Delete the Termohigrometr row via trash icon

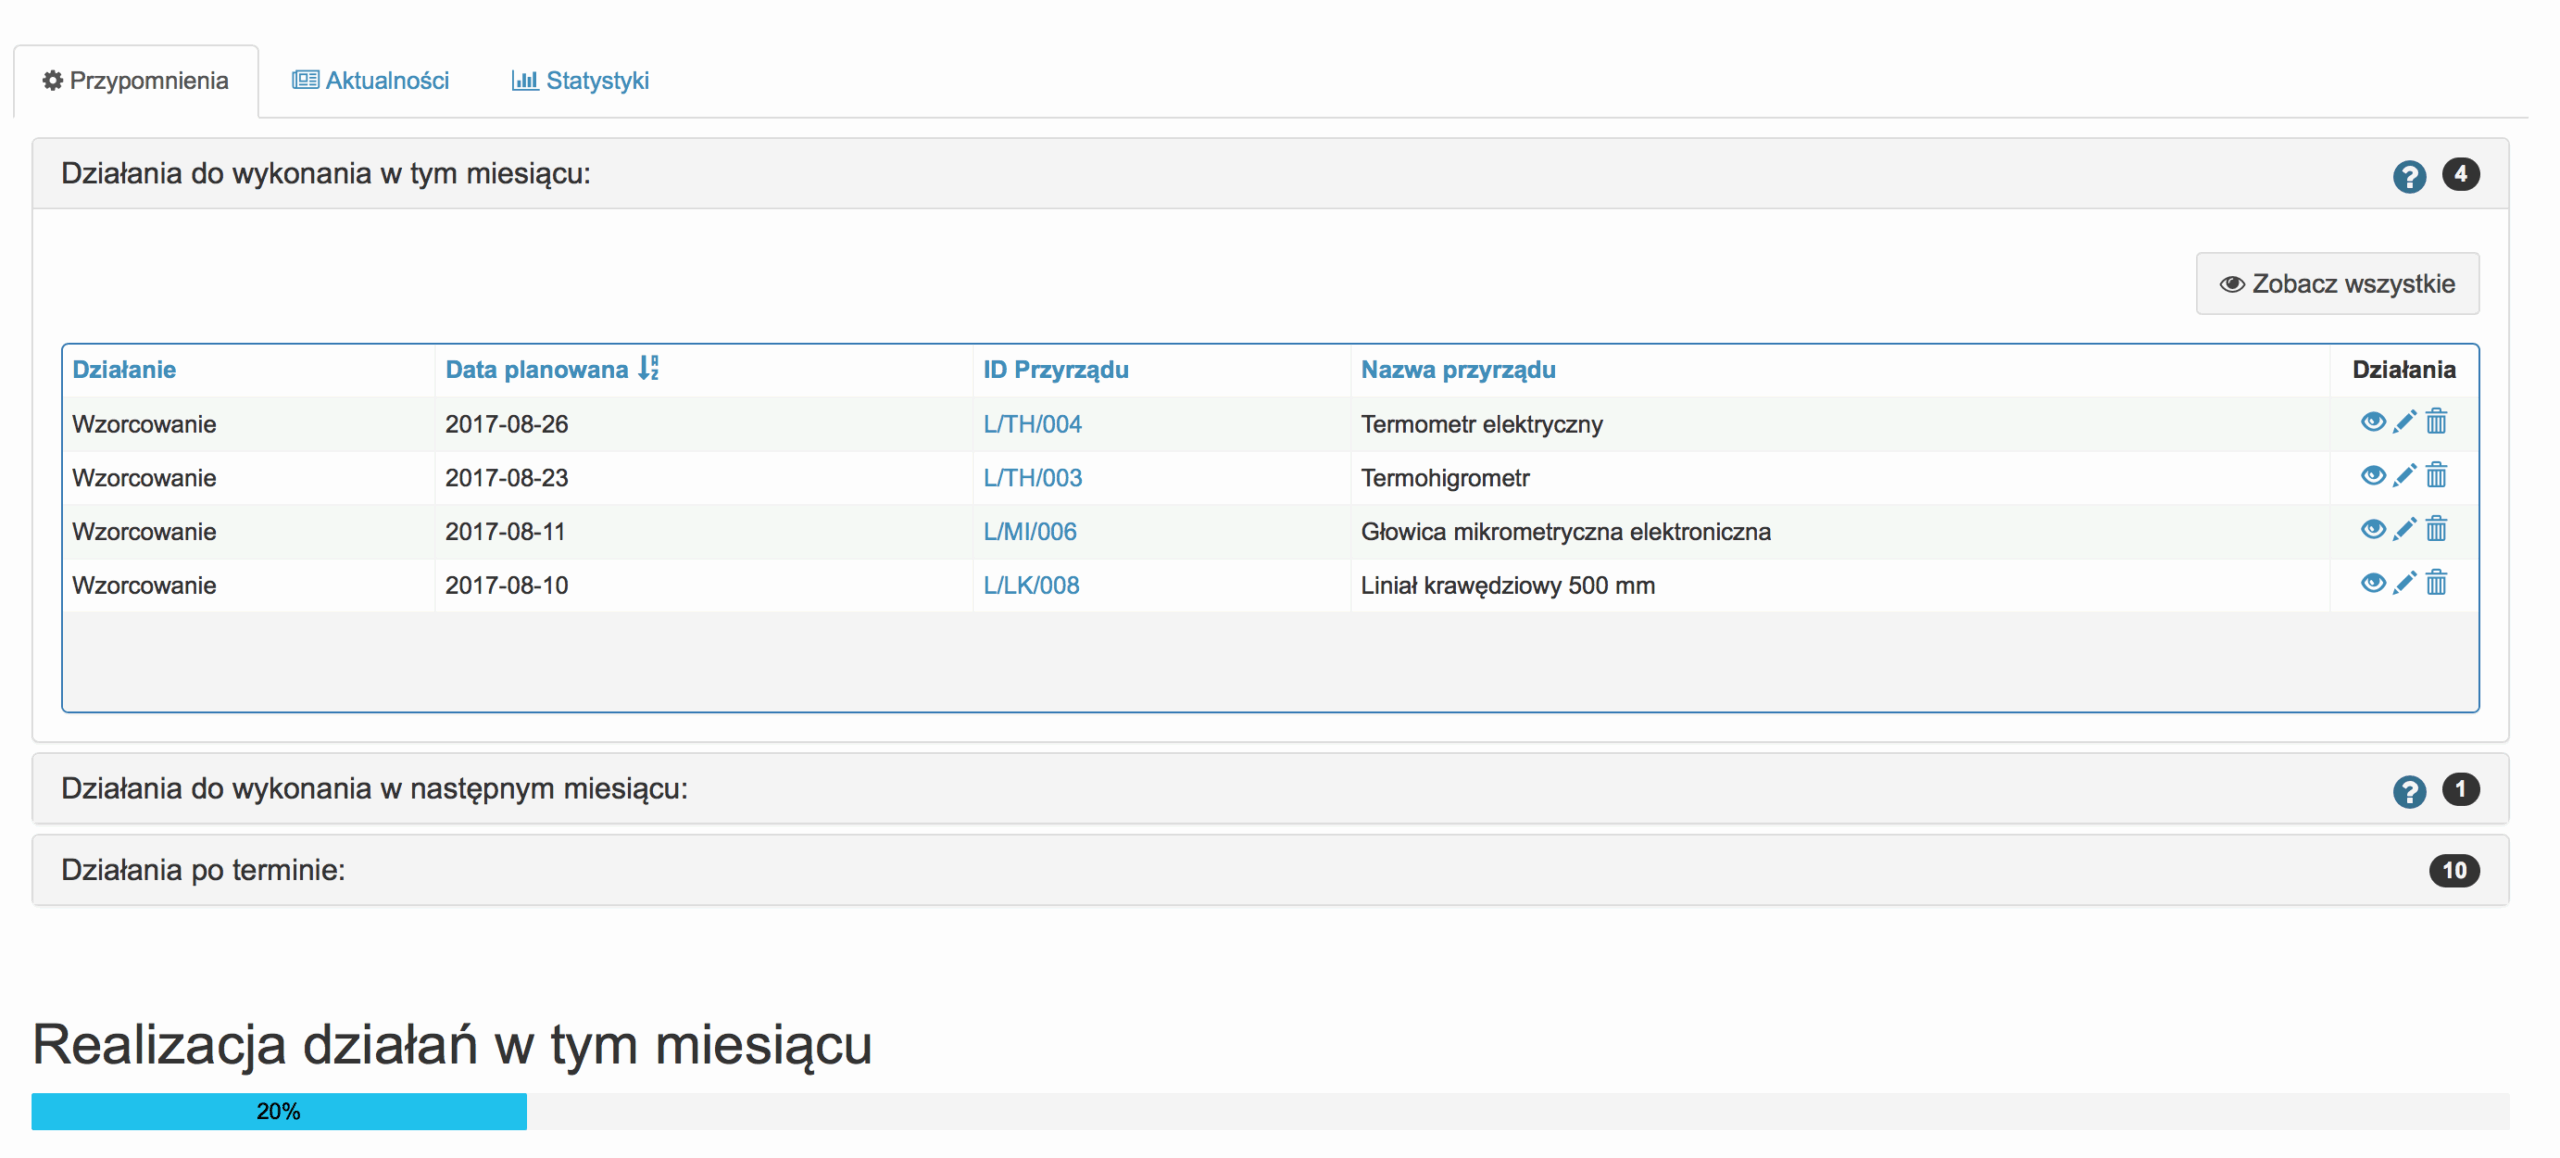[x=2436, y=476]
